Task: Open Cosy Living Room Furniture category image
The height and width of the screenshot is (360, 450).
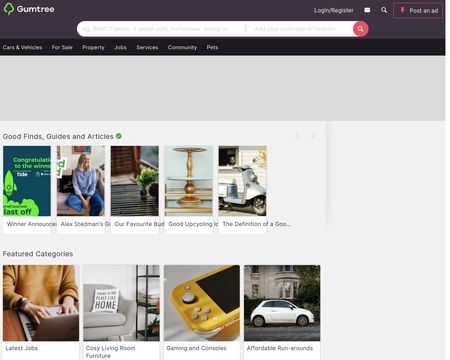Action: click(121, 303)
